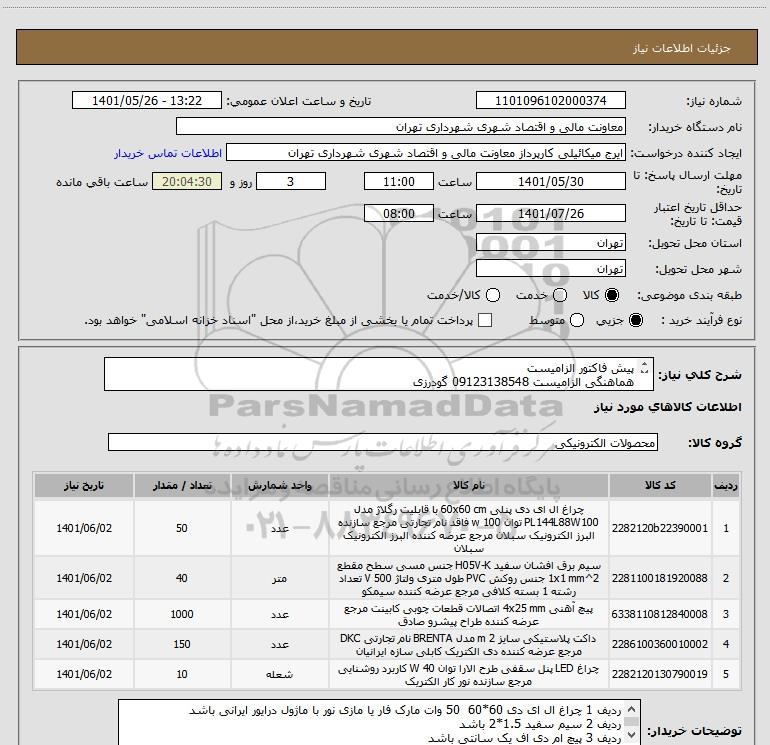770x745 pixels.
Task: Click the remaining days field showing 3
Action: tap(291, 181)
